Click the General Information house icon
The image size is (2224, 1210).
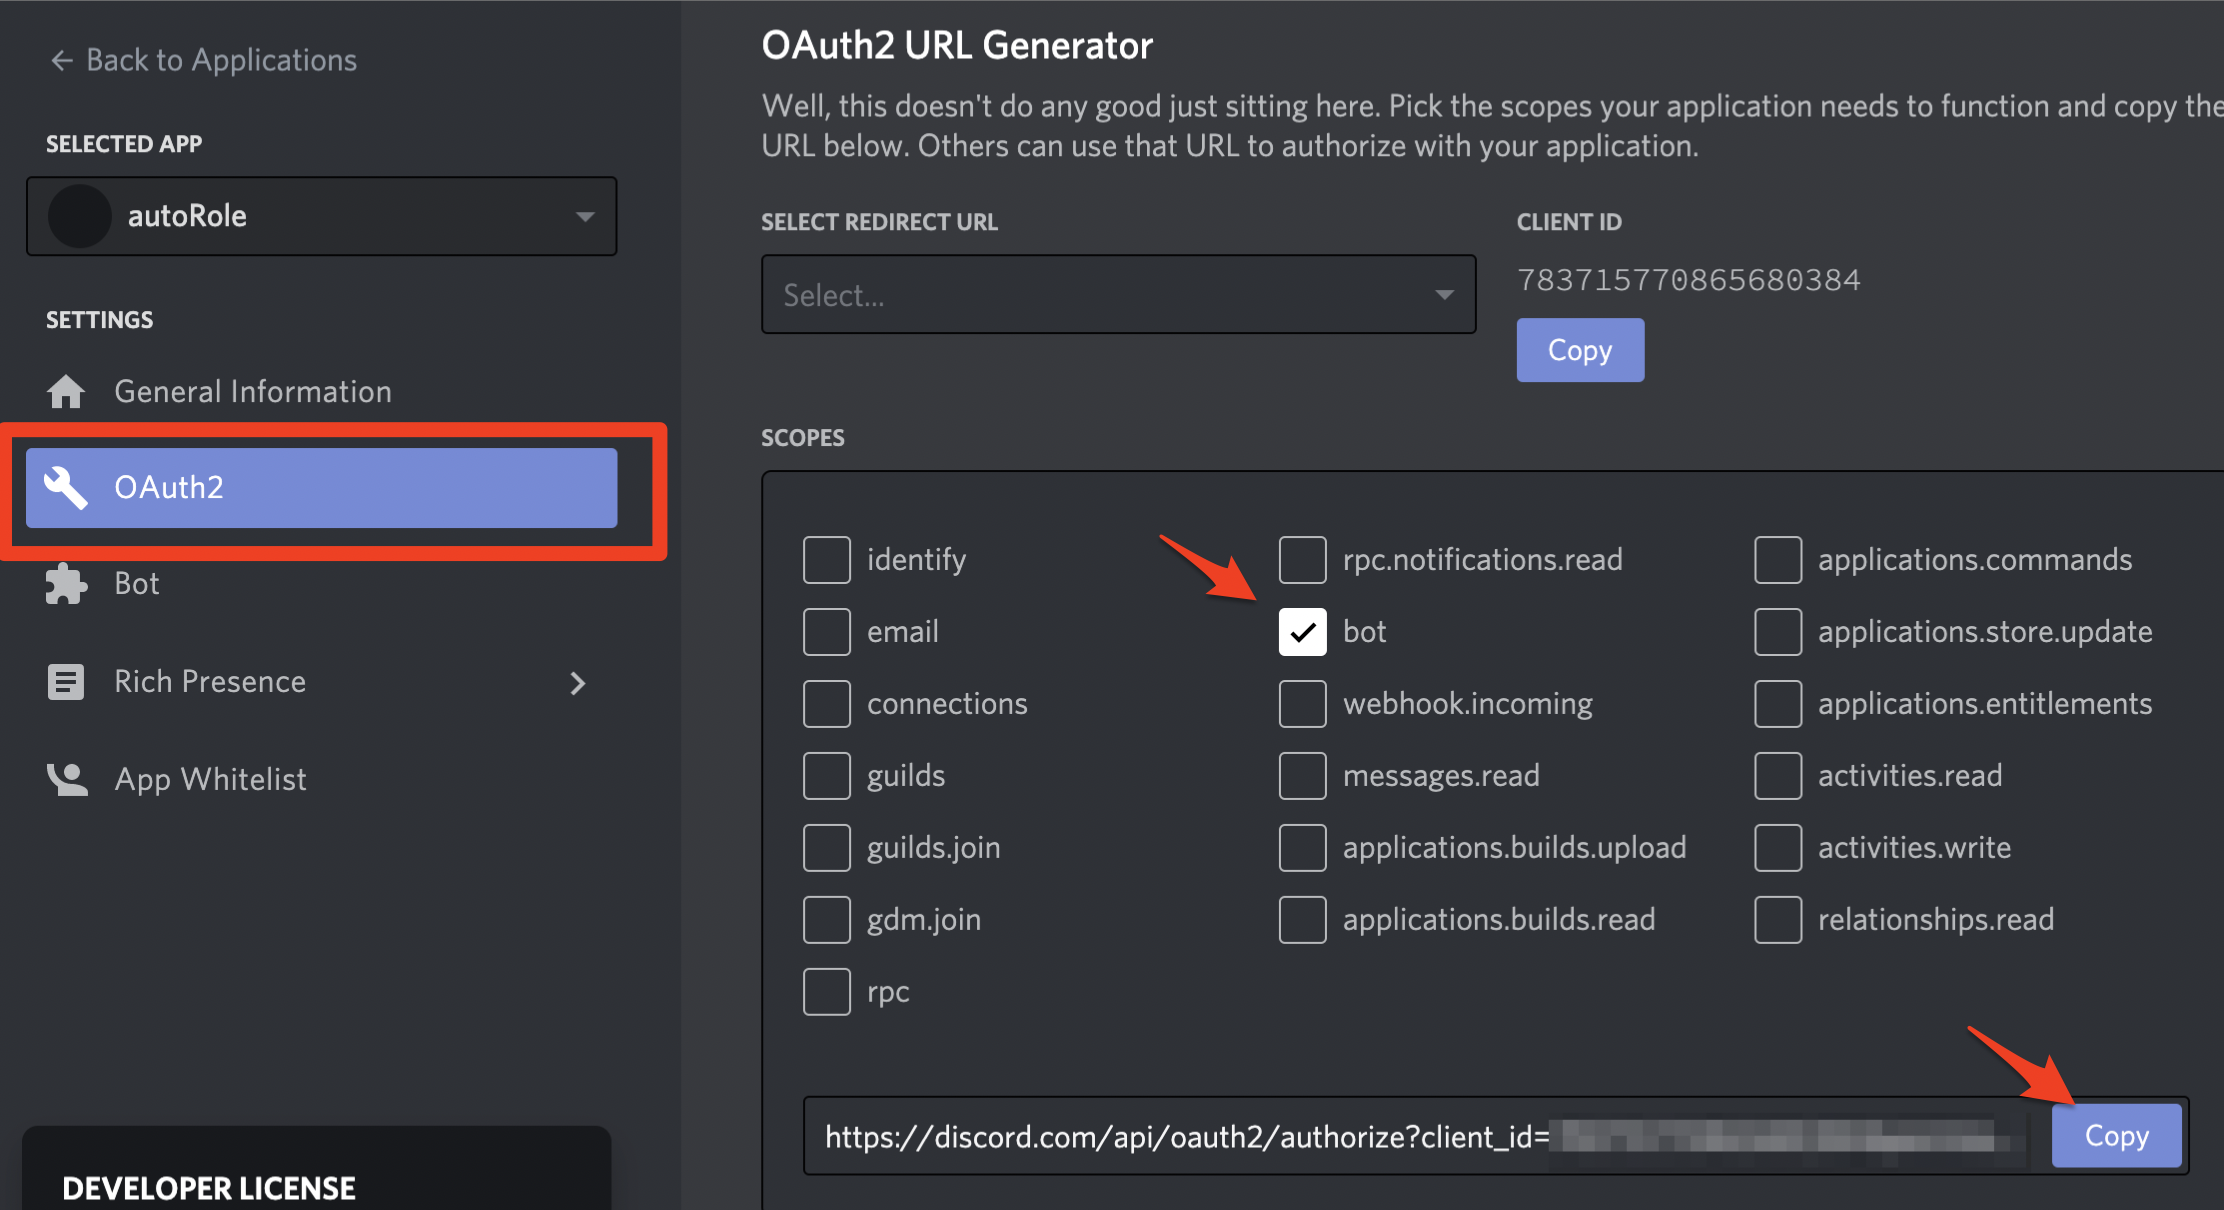pyautogui.click(x=66, y=391)
